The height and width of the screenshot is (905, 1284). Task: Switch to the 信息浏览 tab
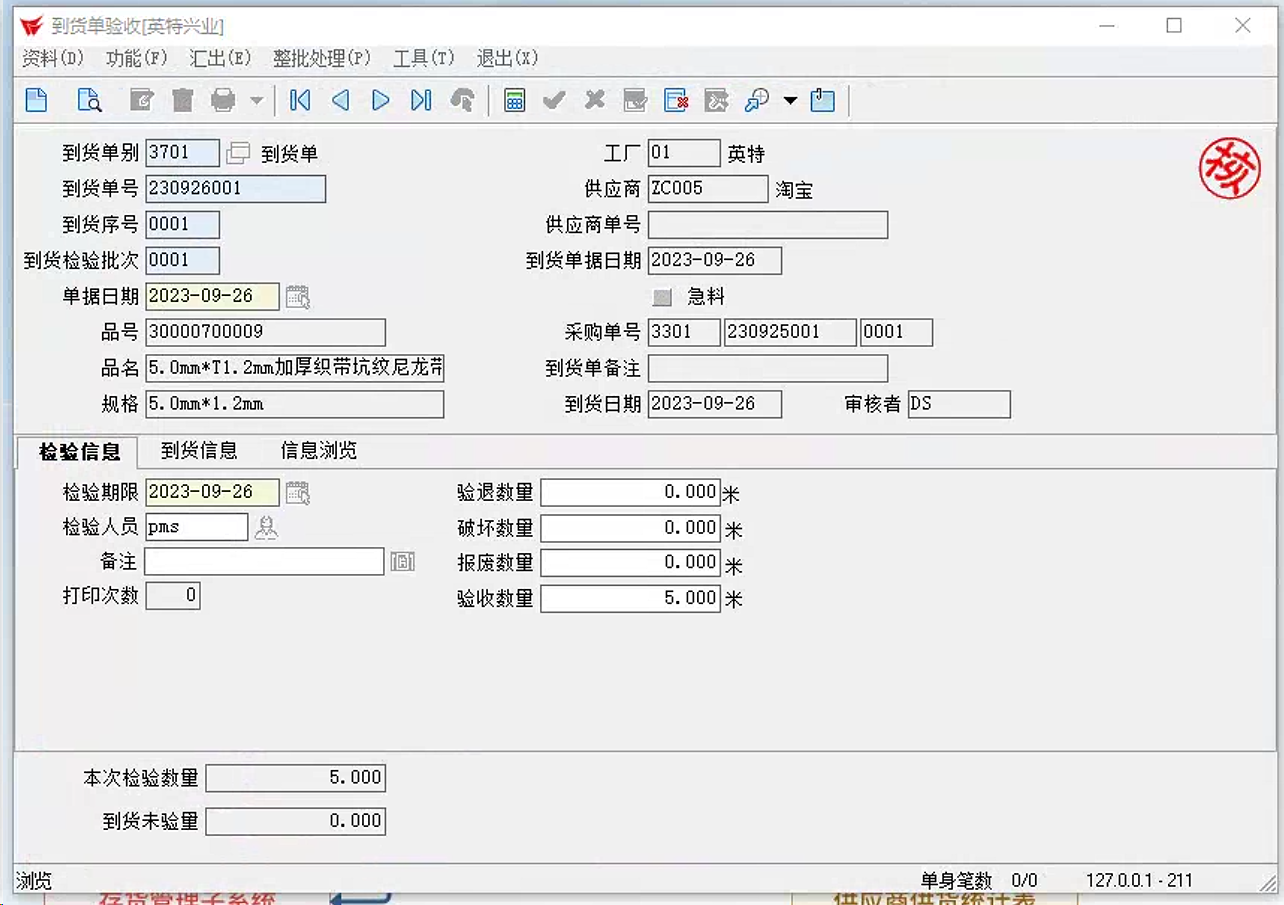319,451
